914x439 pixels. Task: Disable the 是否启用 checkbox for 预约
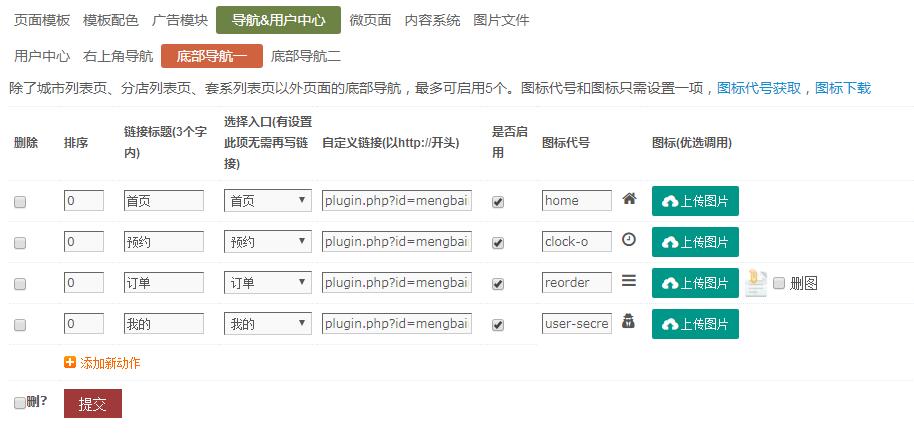click(498, 243)
